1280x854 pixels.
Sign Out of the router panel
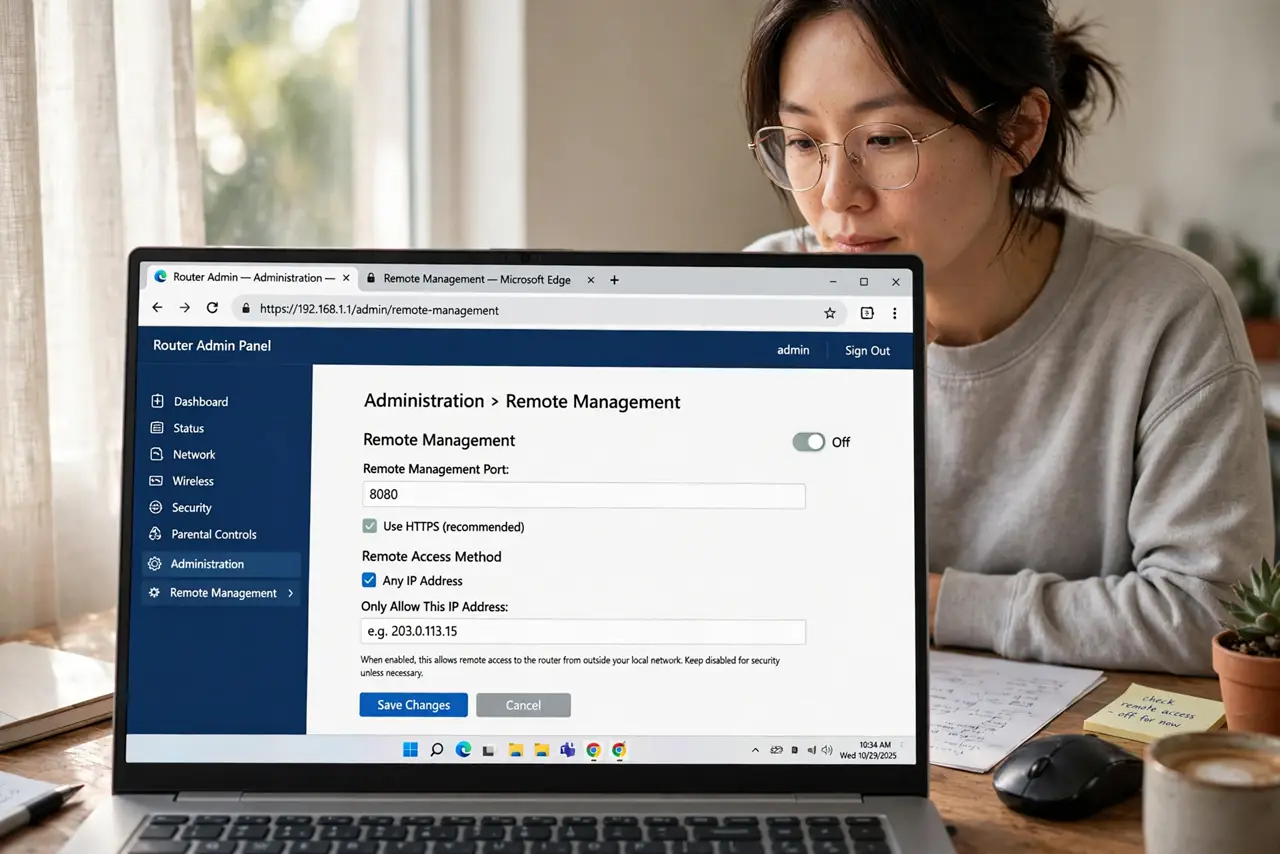pos(867,351)
